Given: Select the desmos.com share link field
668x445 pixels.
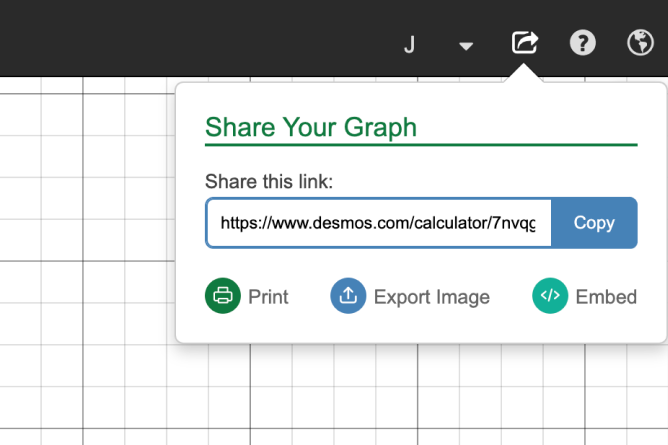Looking at the screenshot, I should click(x=378, y=223).
